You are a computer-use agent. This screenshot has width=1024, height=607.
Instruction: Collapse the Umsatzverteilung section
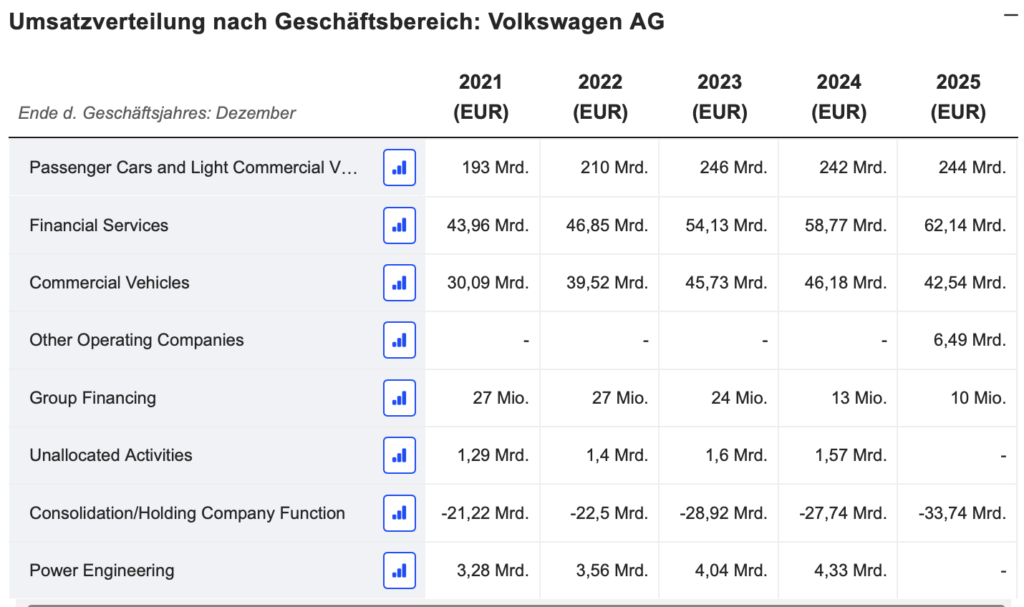(x=1012, y=14)
